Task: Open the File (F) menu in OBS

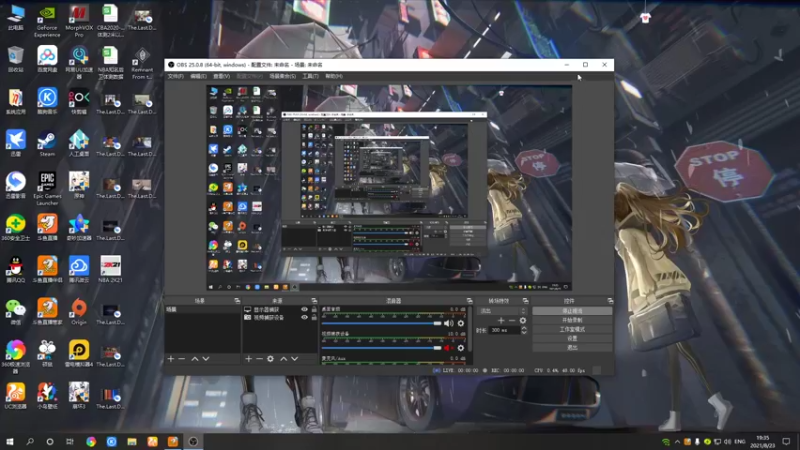Action: click(175, 76)
